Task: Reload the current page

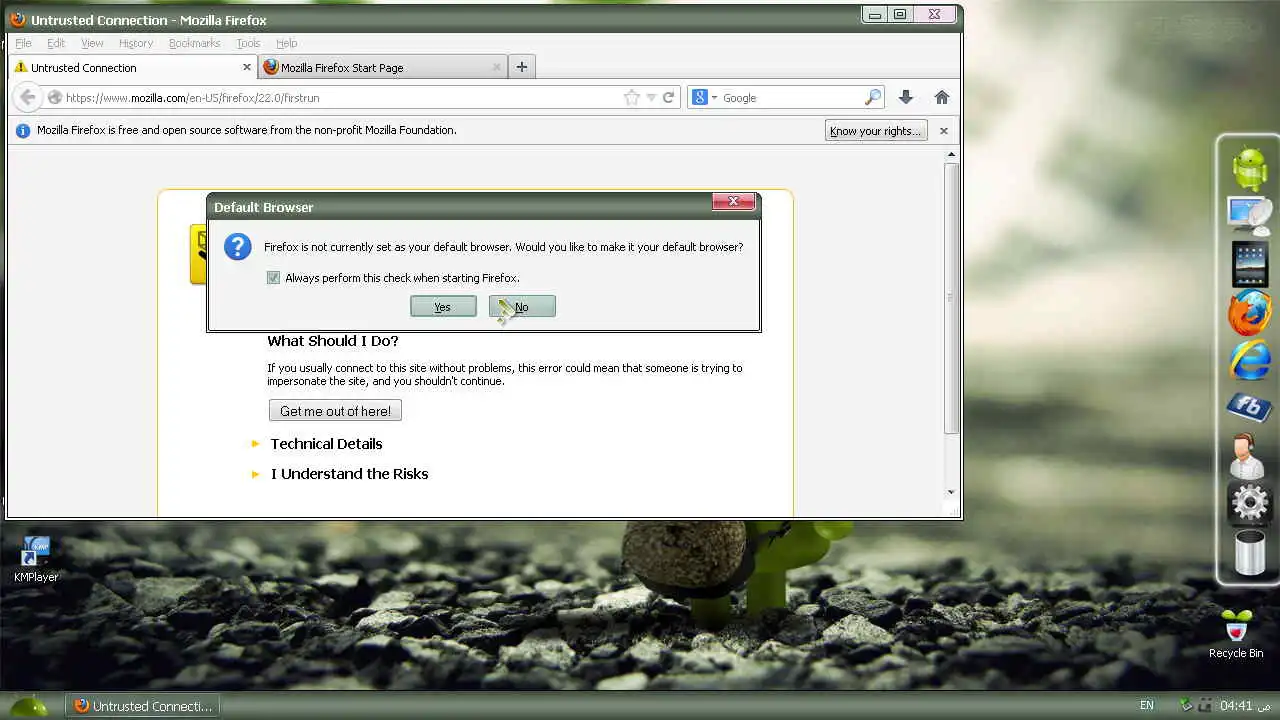Action: 669,97
